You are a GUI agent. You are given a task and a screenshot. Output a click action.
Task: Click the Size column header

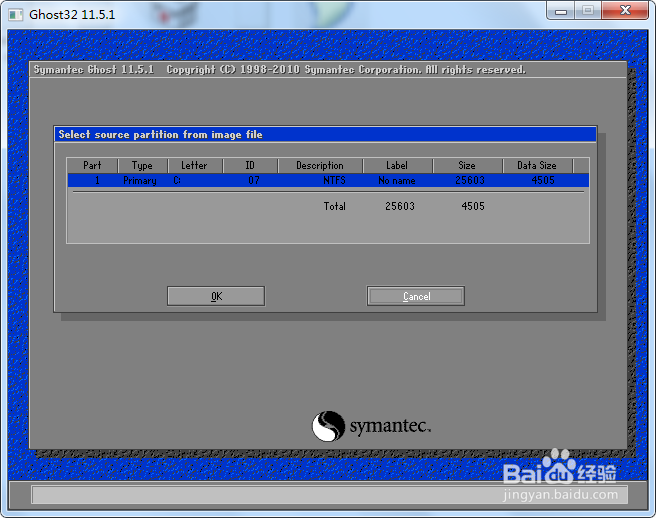tap(467, 165)
